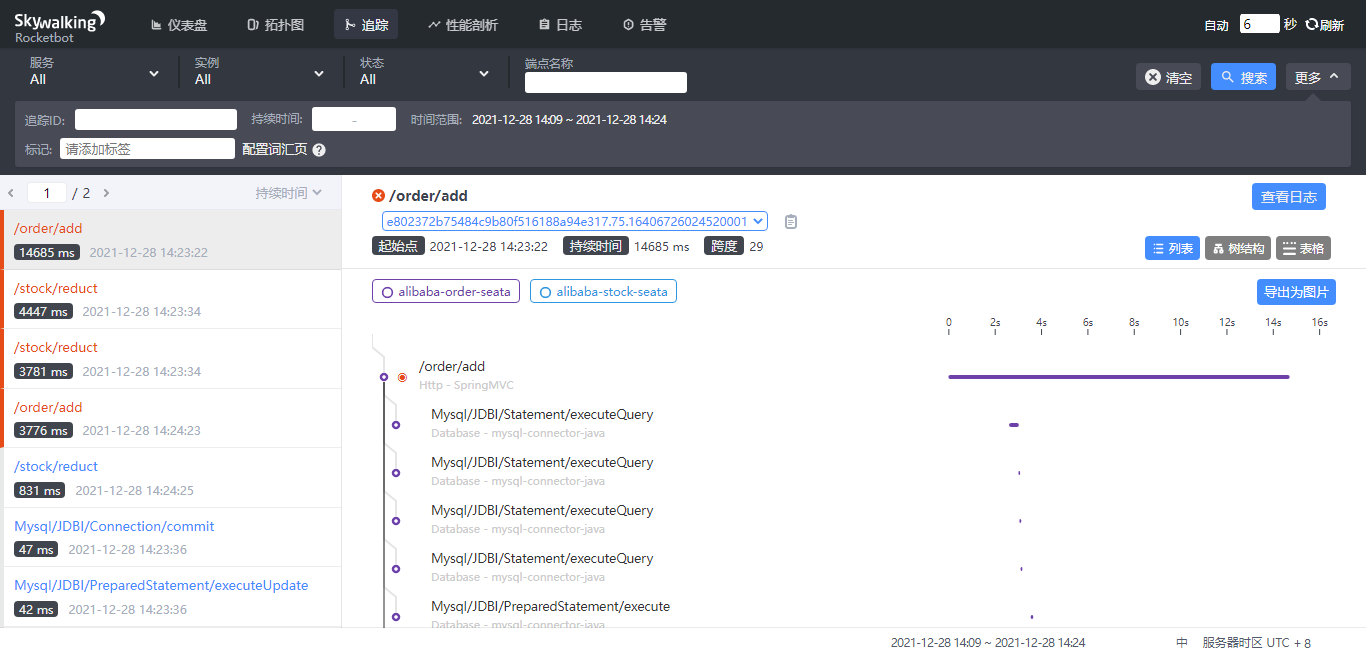Select the /order/add trace of 3776 ms
The height and width of the screenshot is (657, 1366).
(171, 418)
